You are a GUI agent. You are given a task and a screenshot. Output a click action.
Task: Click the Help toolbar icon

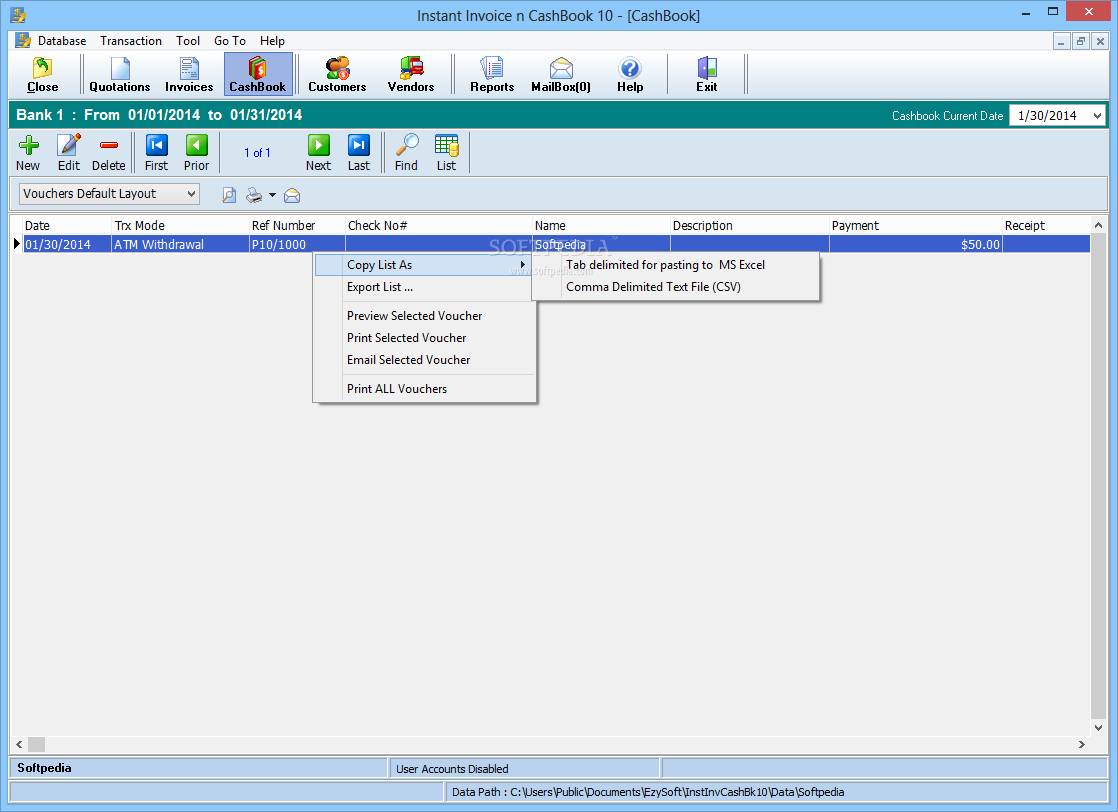(x=630, y=75)
